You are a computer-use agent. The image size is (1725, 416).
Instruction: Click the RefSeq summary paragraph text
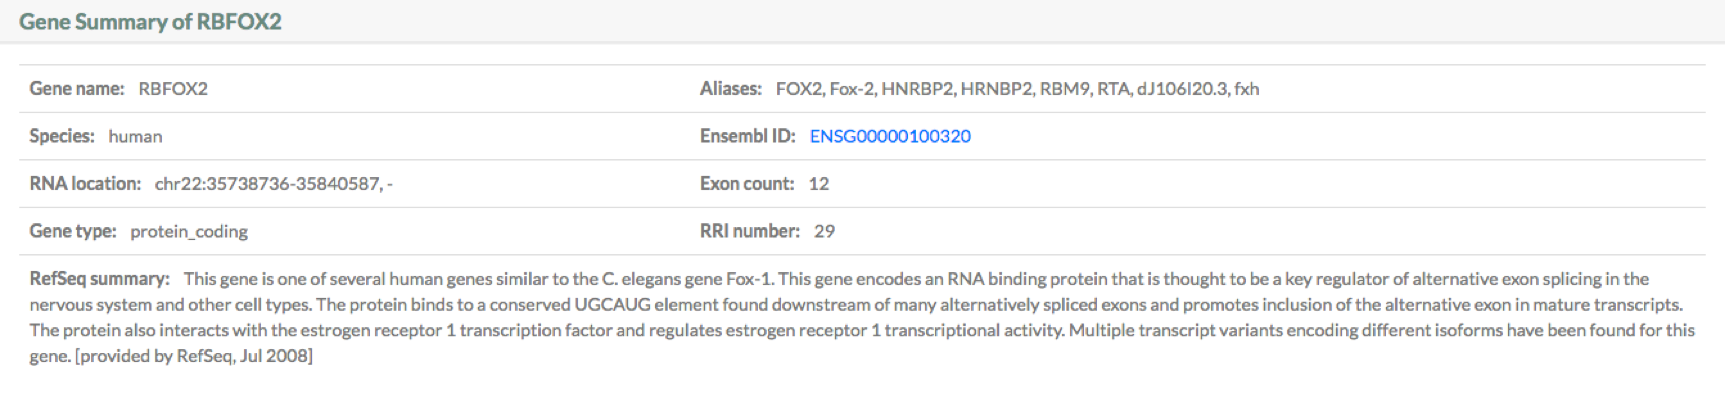862,317
